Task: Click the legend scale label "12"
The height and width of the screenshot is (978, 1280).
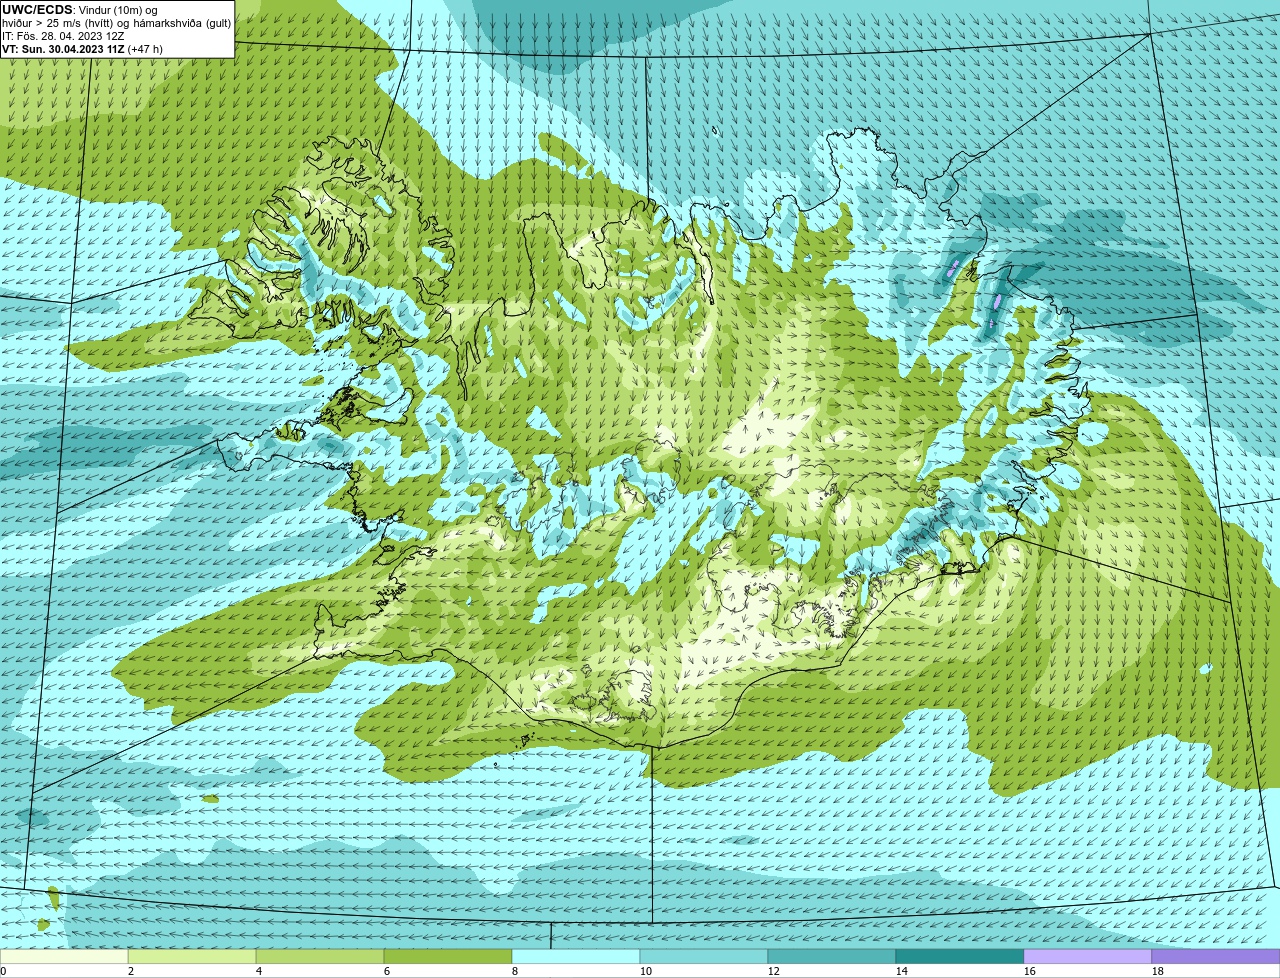Action: (774, 971)
